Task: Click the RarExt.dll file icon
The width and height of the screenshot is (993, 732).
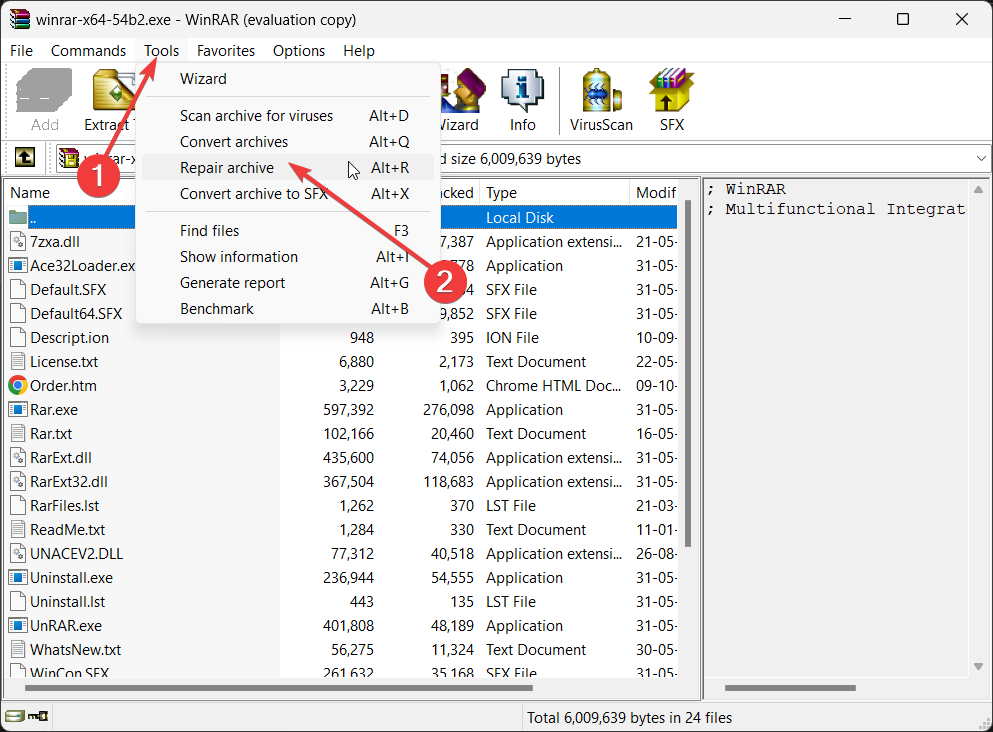Action: (x=18, y=457)
